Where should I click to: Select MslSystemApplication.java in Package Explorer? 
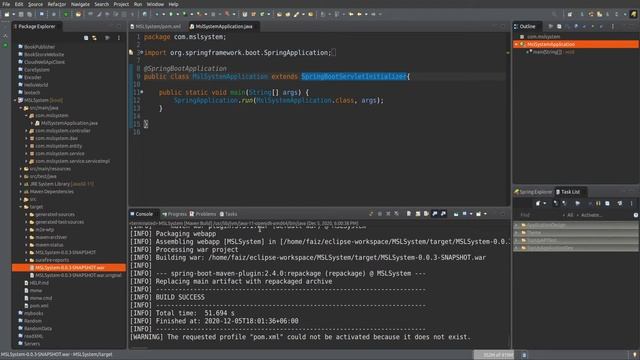pos(69,123)
